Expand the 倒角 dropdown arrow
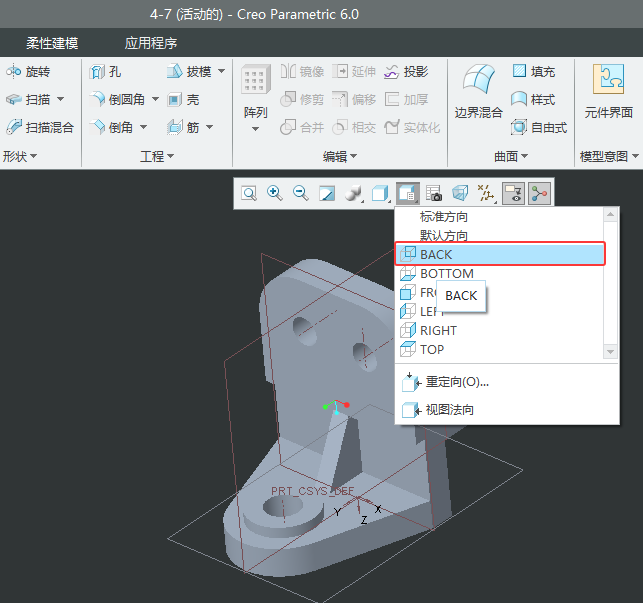 (x=144, y=127)
